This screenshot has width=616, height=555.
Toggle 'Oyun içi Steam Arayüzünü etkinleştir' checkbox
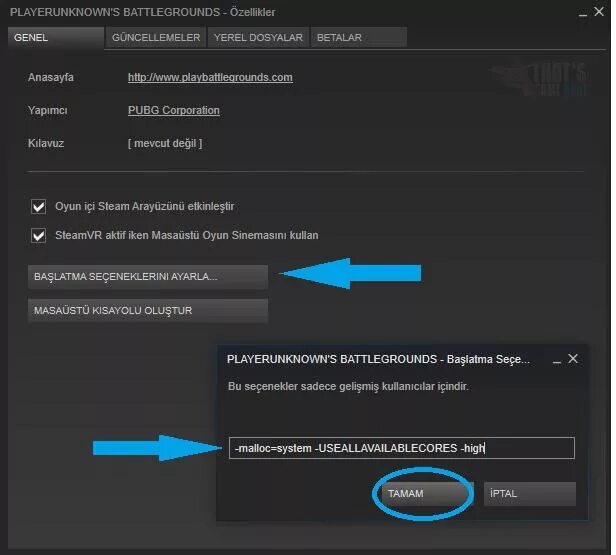38,207
